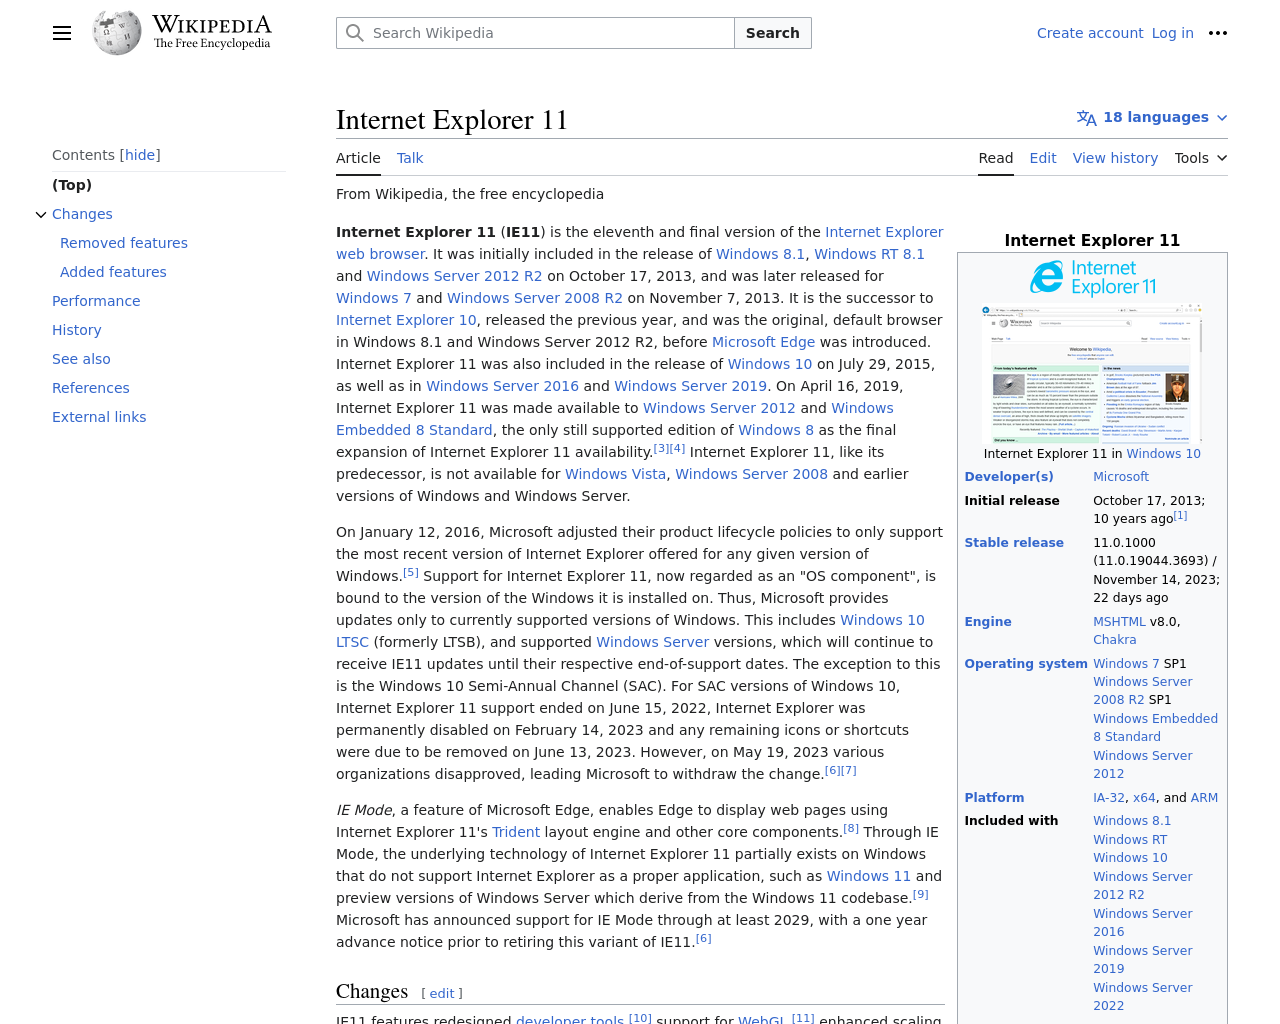Hide the Contents sidebar
Screen dimensions: 1280x1024
click(140, 155)
